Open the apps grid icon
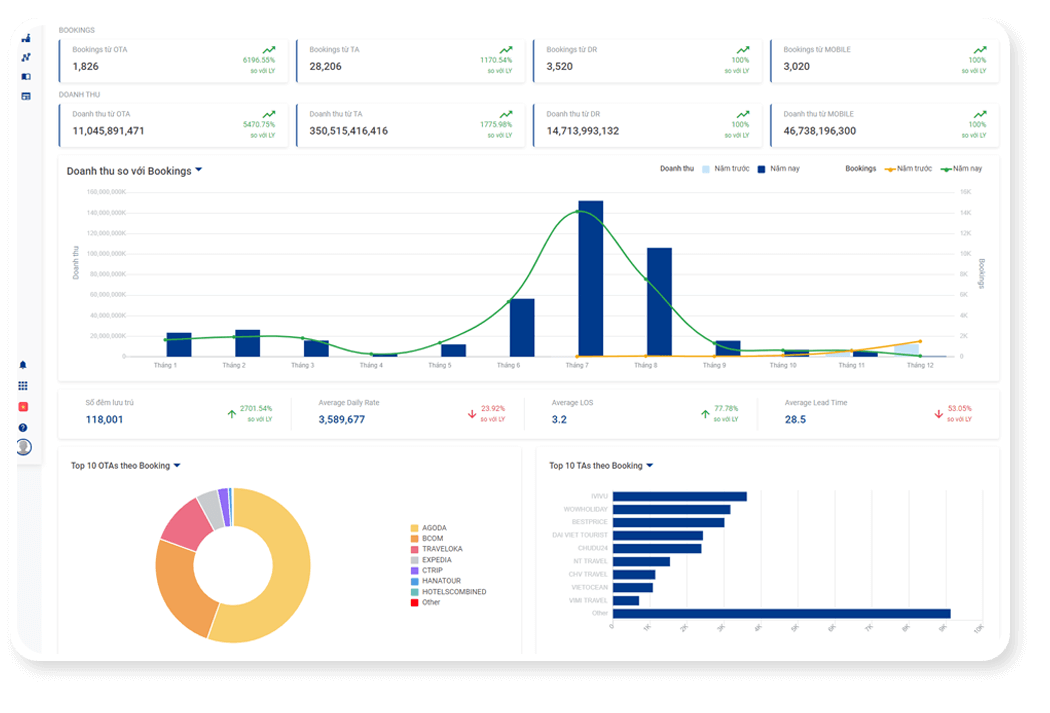Viewport: 1050px width, 713px height. (23, 385)
